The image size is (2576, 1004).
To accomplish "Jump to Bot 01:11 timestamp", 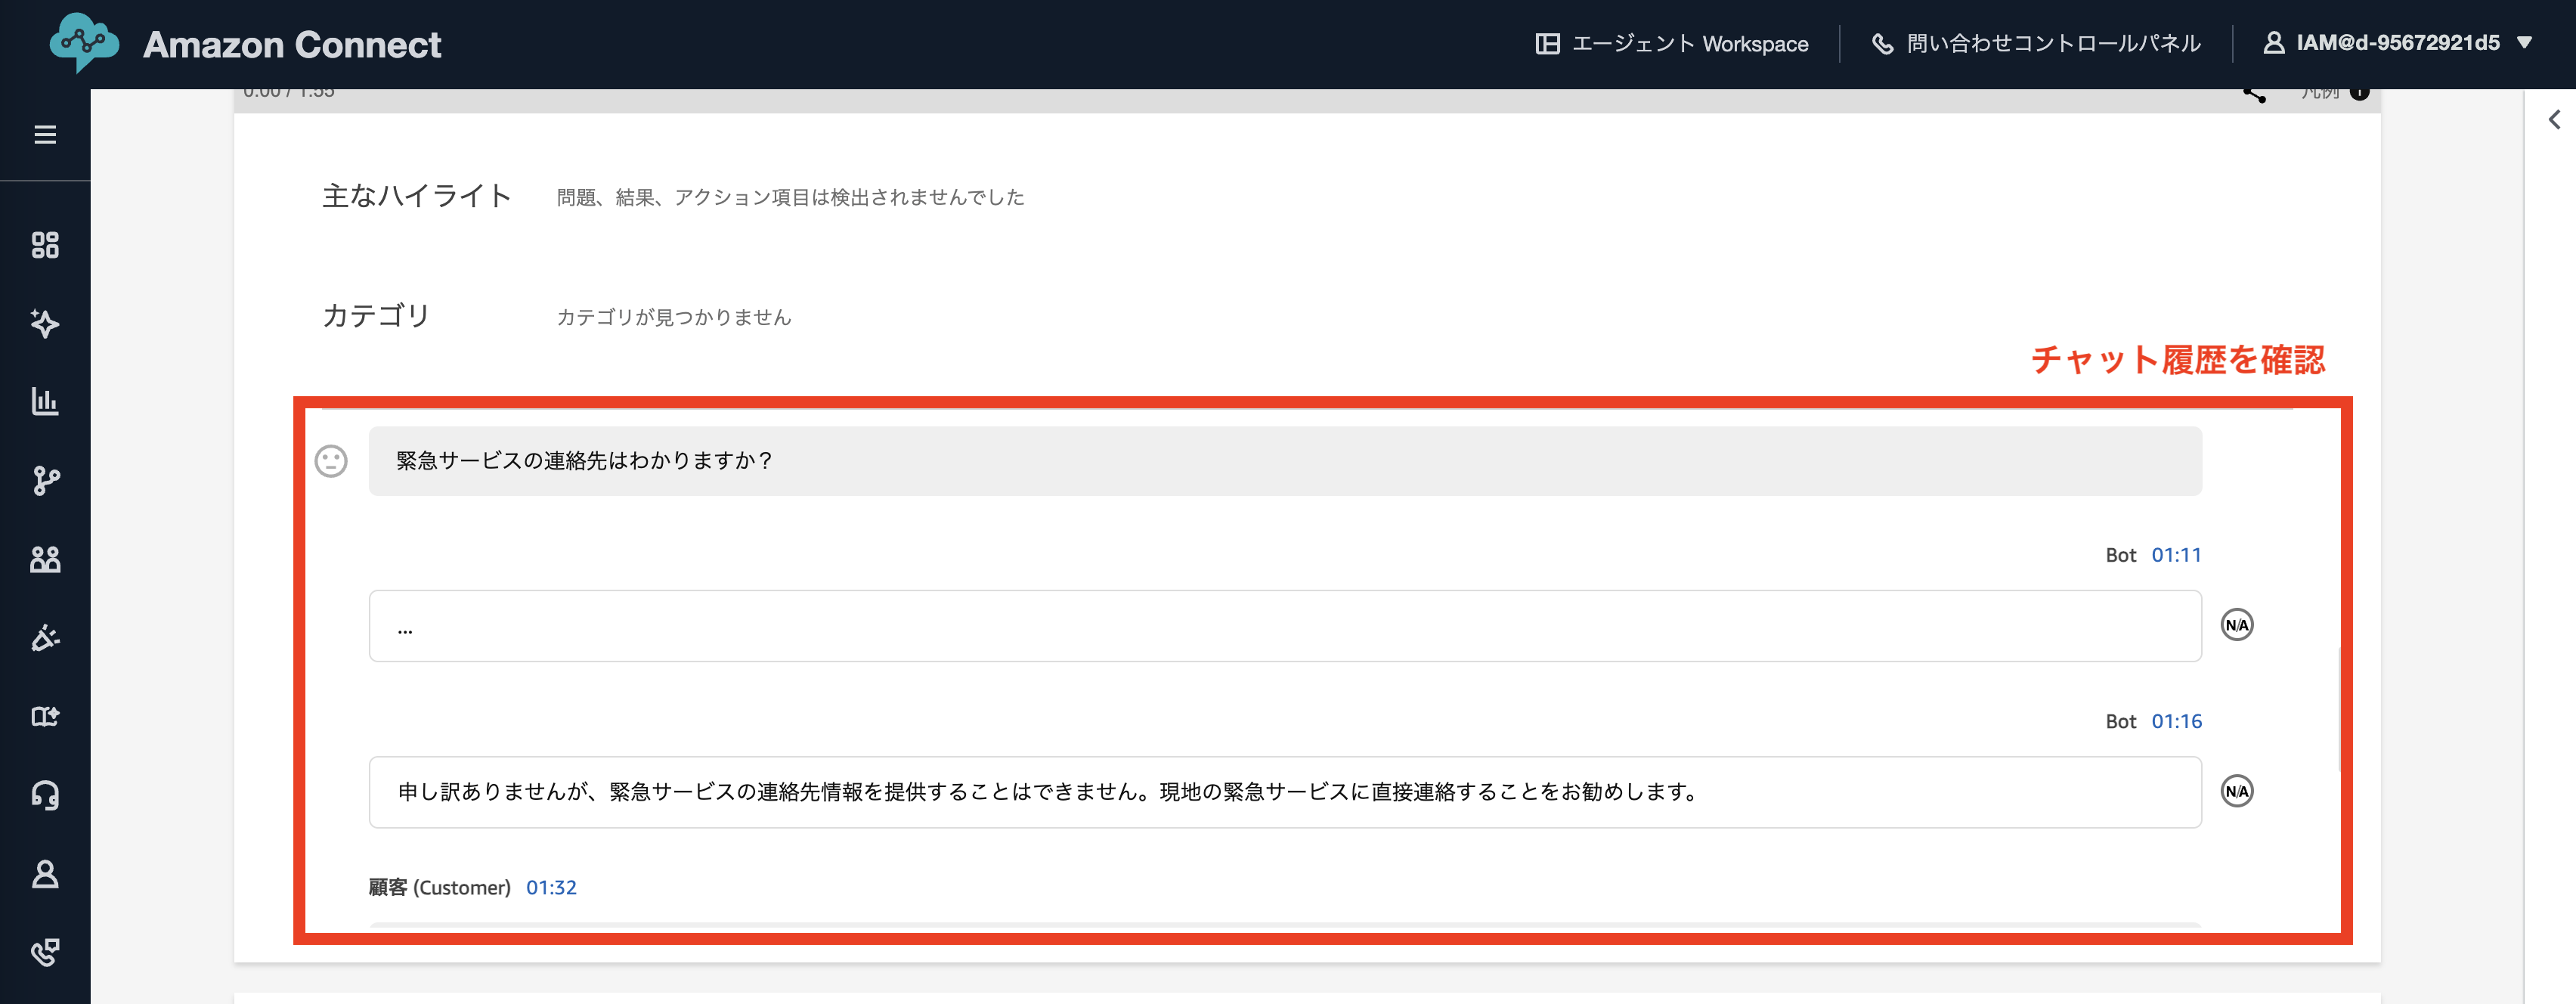I will [x=2176, y=555].
